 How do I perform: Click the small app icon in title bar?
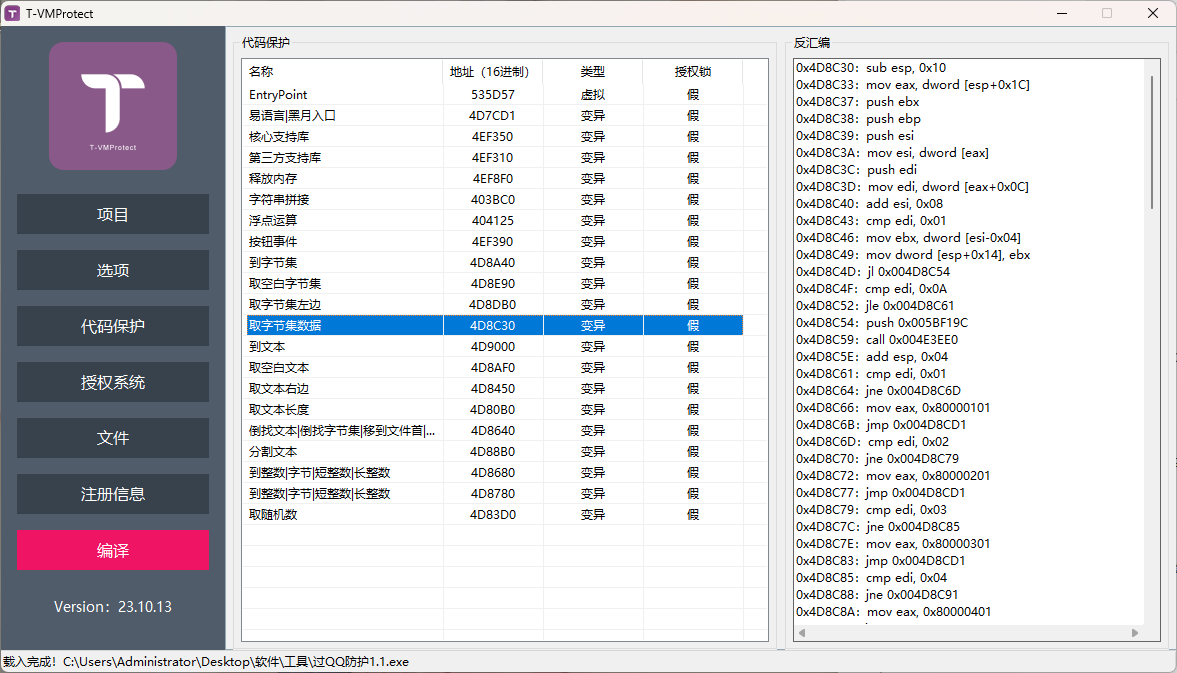pos(13,13)
